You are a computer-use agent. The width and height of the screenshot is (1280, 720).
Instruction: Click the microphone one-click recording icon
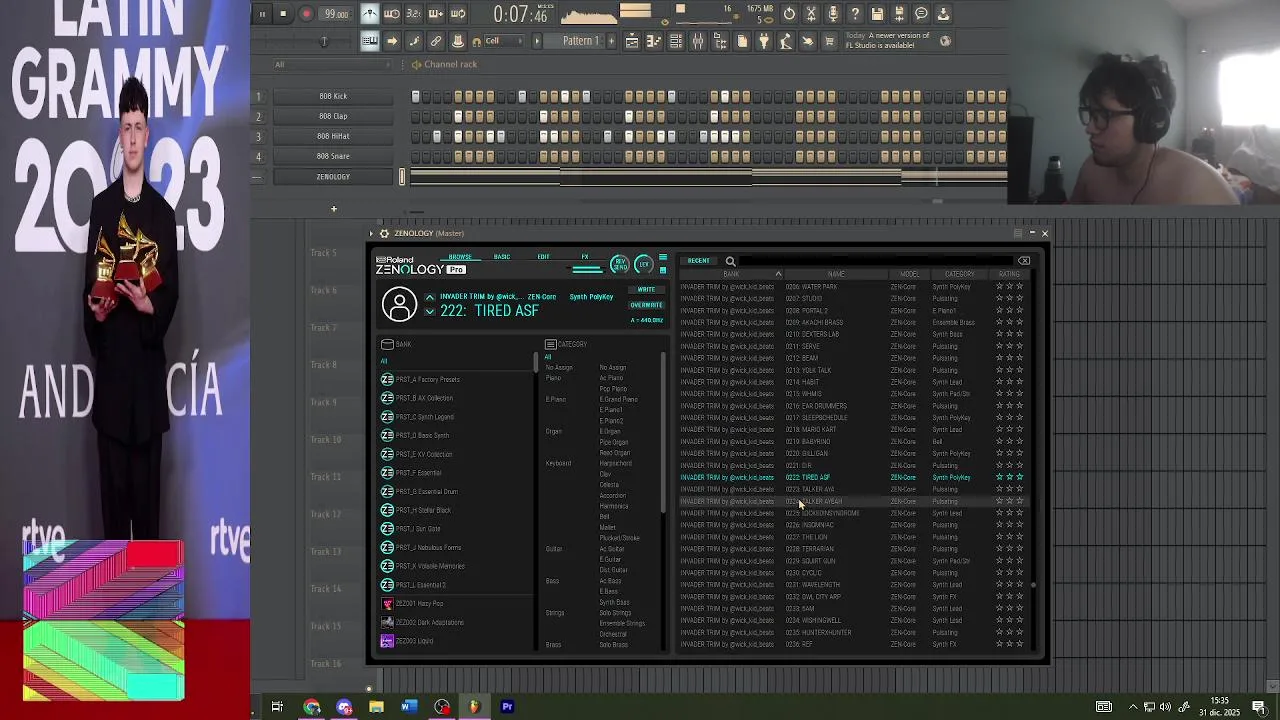(833, 14)
